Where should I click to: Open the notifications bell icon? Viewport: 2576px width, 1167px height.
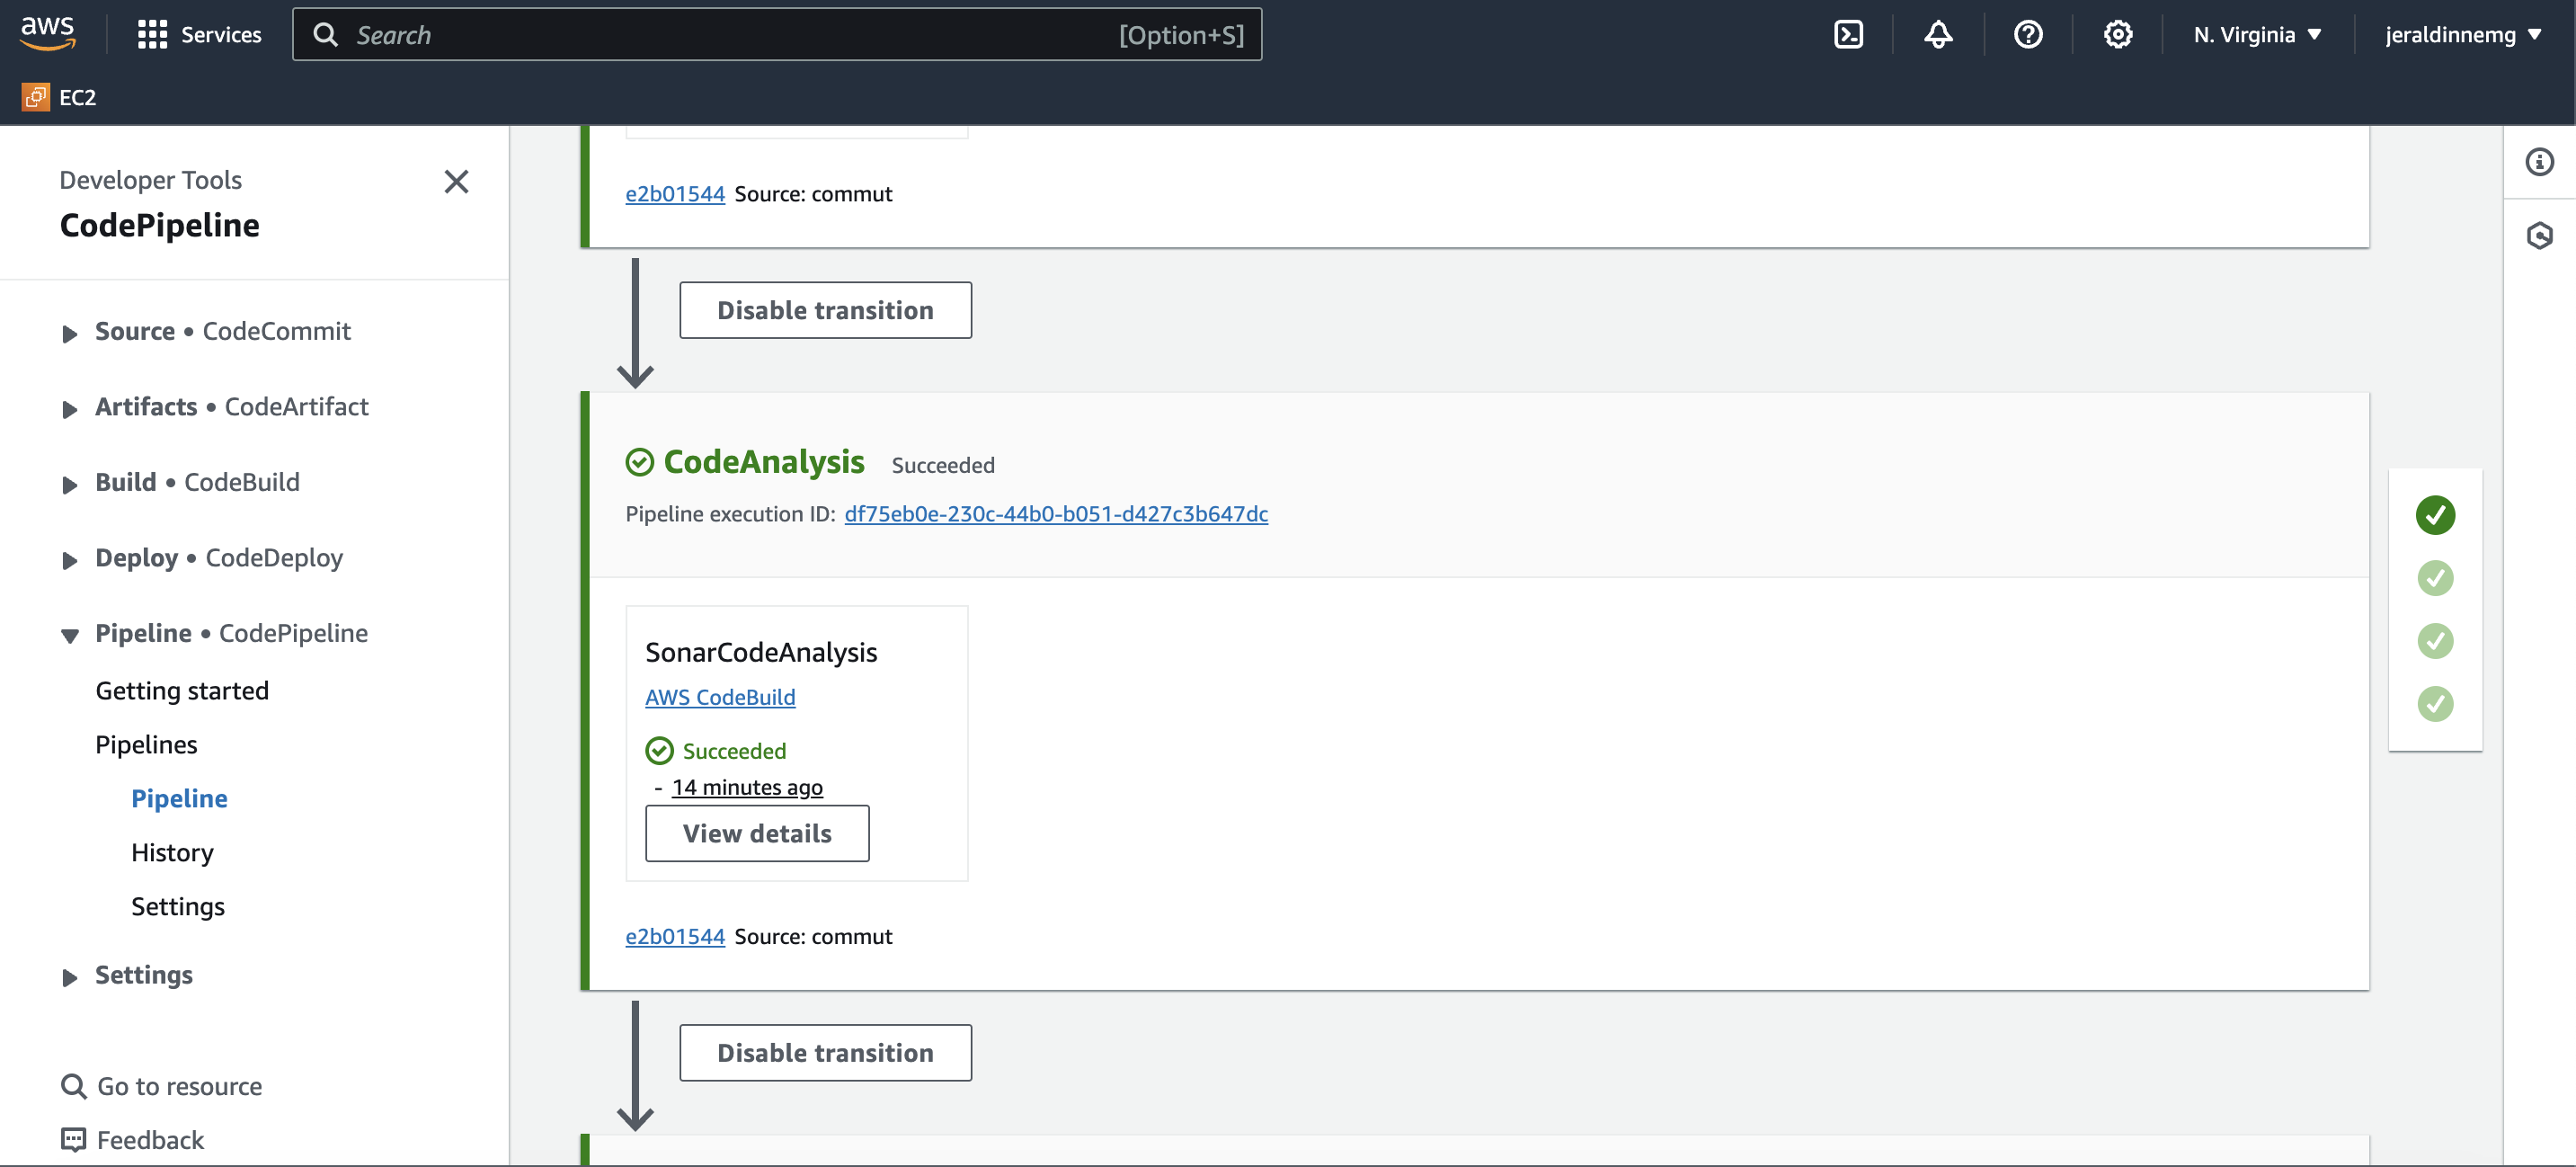[1938, 35]
